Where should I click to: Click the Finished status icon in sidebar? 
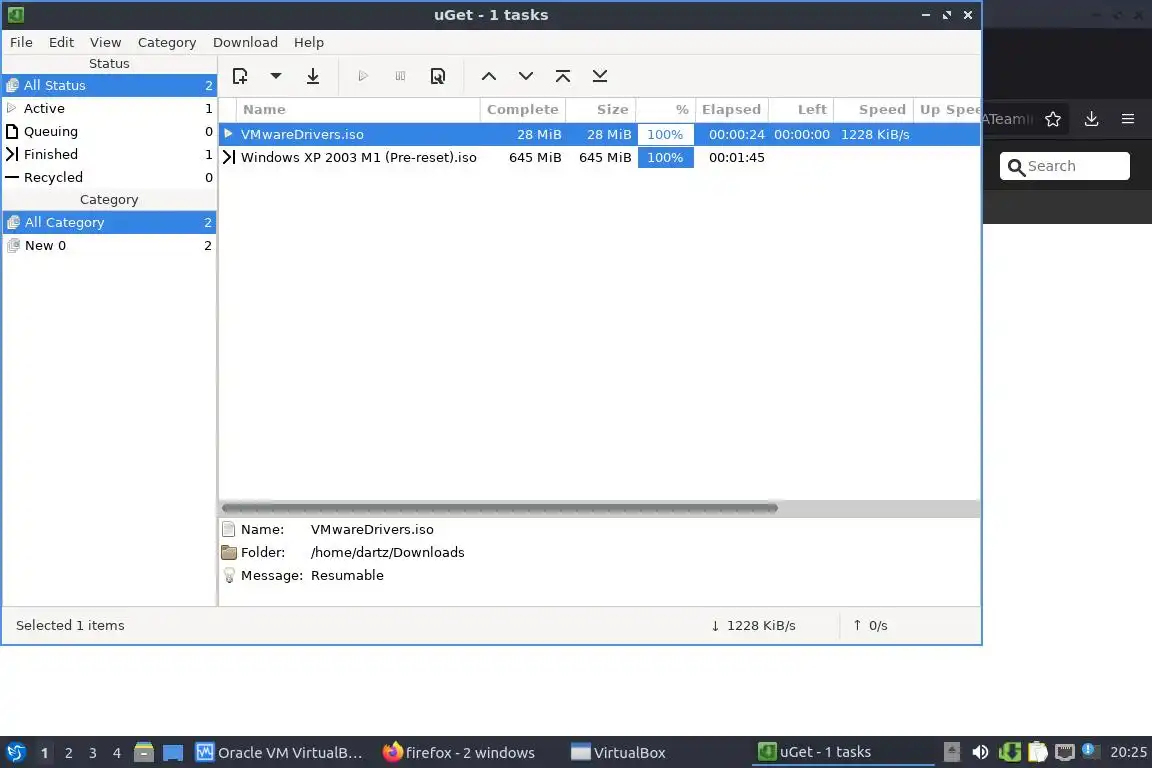[x=12, y=154]
